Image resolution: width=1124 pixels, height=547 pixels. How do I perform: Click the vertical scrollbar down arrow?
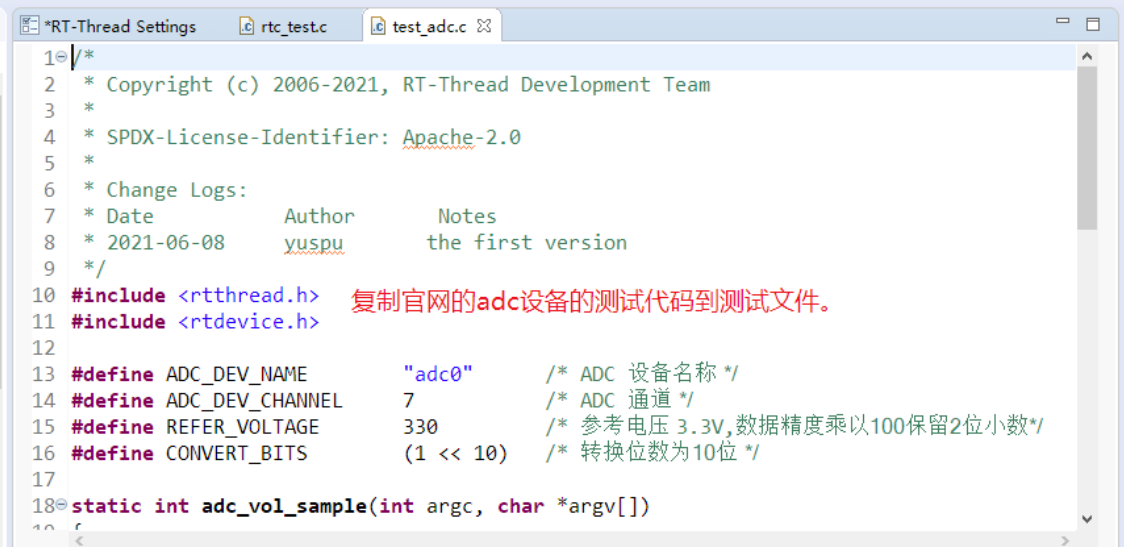(x=1087, y=518)
